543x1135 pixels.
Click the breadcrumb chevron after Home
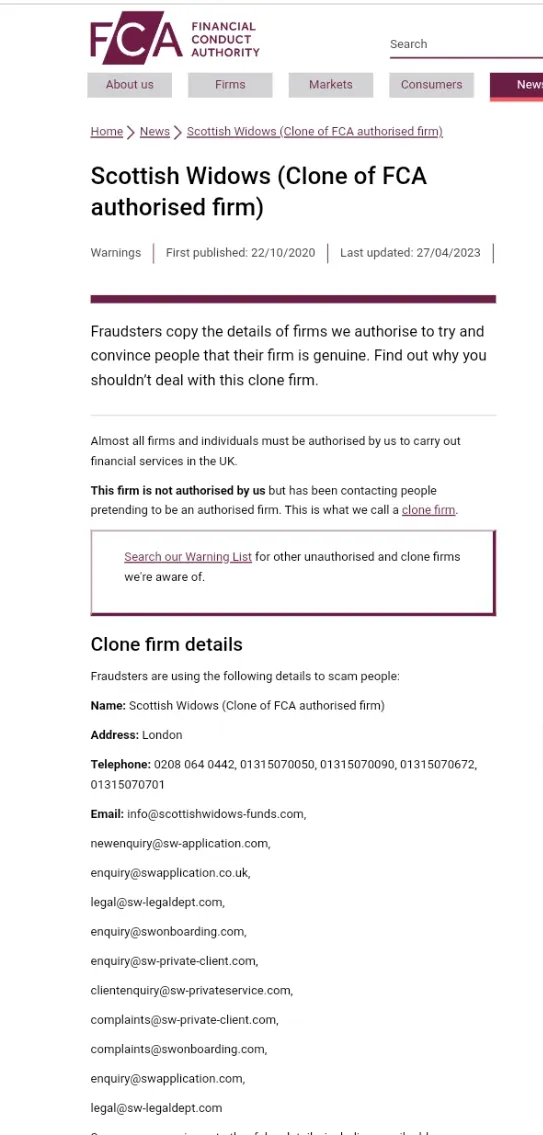click(x=131, y=132)
